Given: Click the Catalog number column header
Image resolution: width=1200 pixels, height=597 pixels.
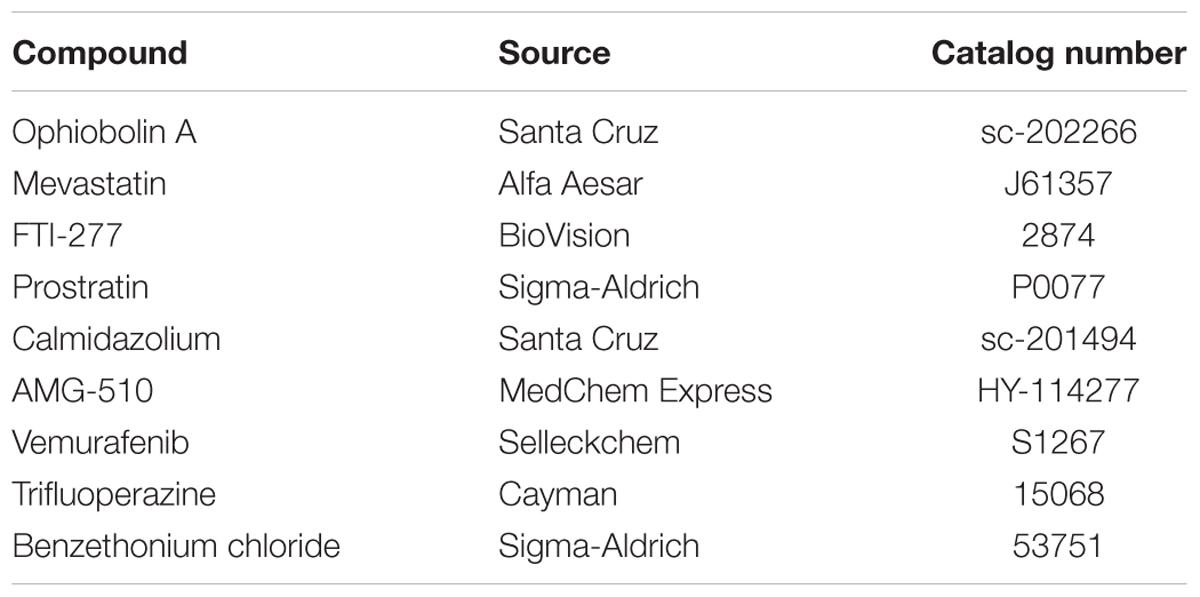Looking at the screenshot, I should click(x=1059, y=53).
